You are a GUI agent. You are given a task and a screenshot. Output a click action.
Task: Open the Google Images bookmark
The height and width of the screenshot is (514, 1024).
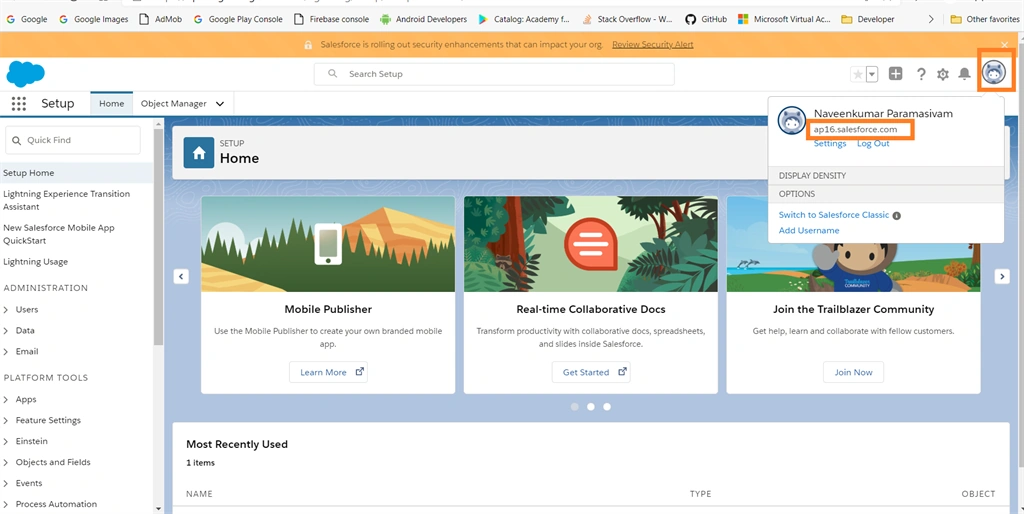pyautogui.click(x=94, y=19)
